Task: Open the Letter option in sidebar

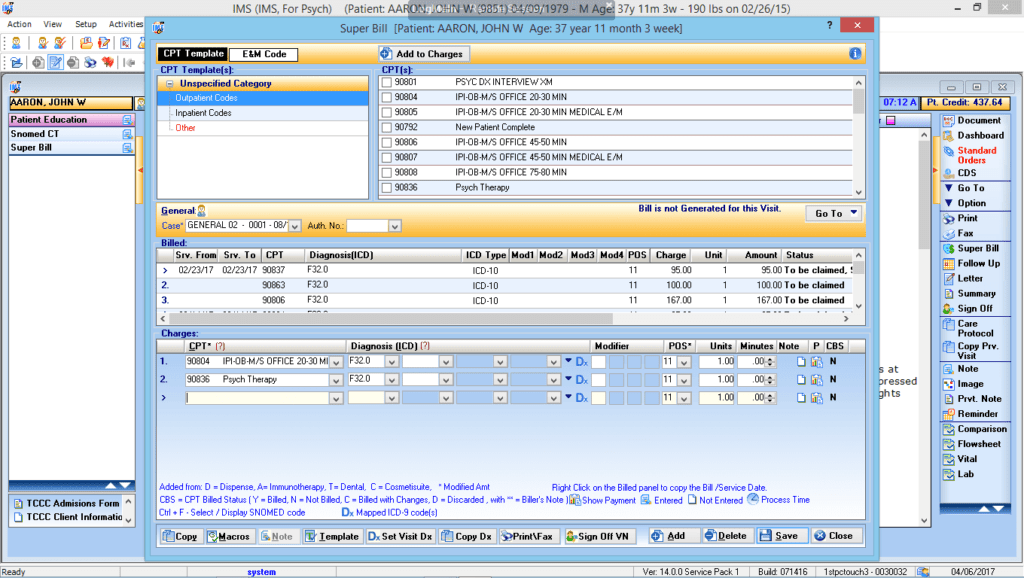Action: (x=969, y=278)
